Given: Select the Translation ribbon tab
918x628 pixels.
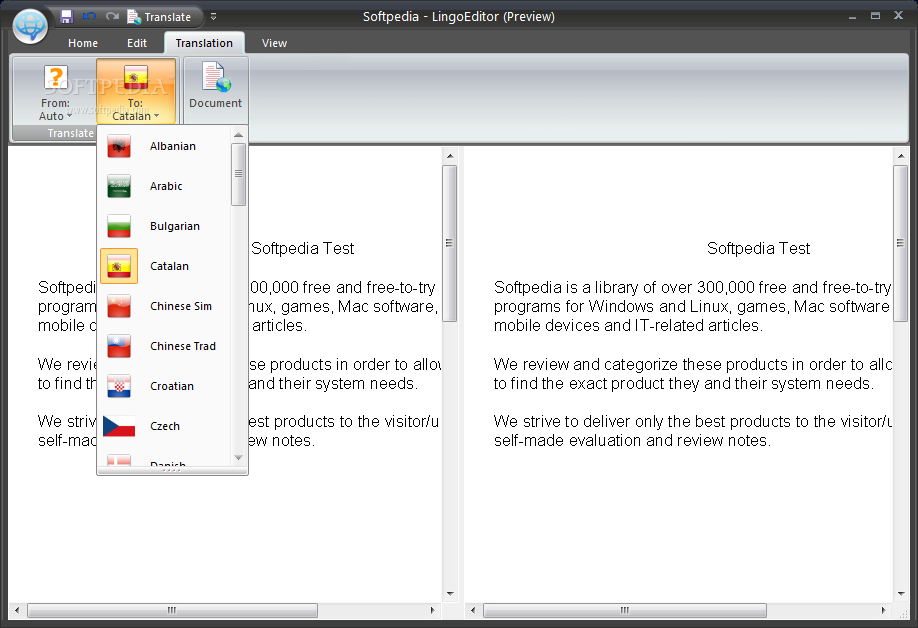Looking at the screenshot, I should (204, 43).
